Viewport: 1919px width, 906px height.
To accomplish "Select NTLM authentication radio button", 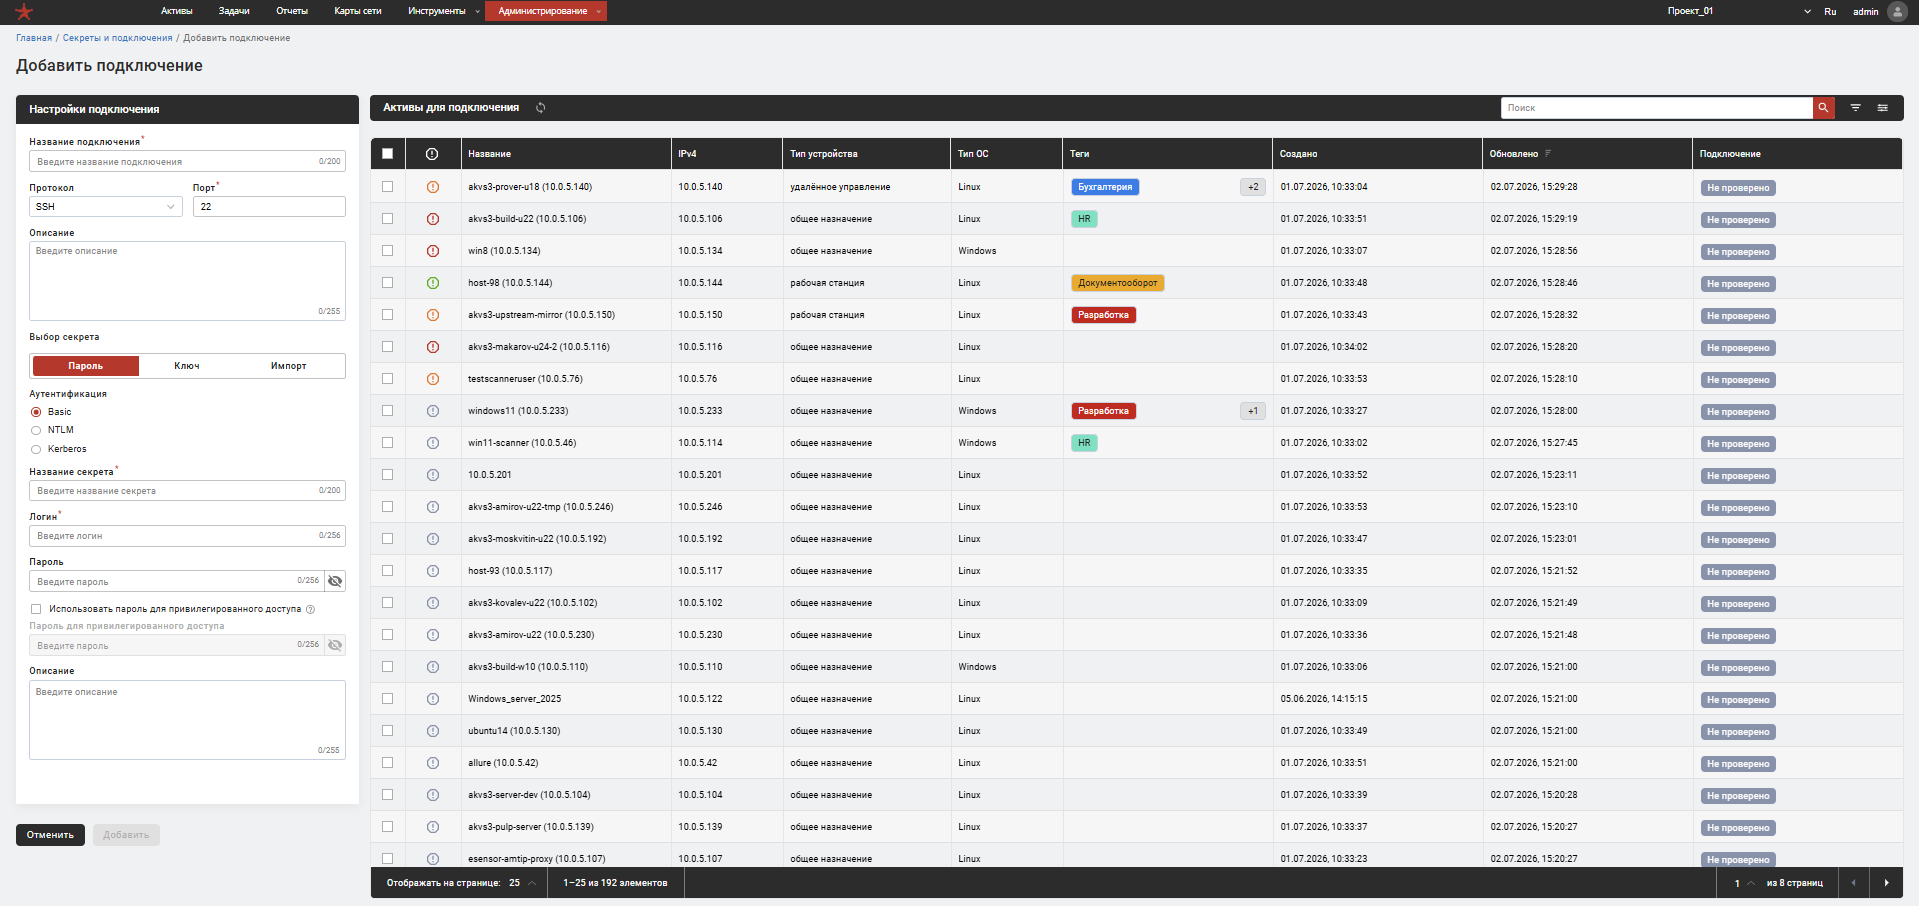I will 36,430.
